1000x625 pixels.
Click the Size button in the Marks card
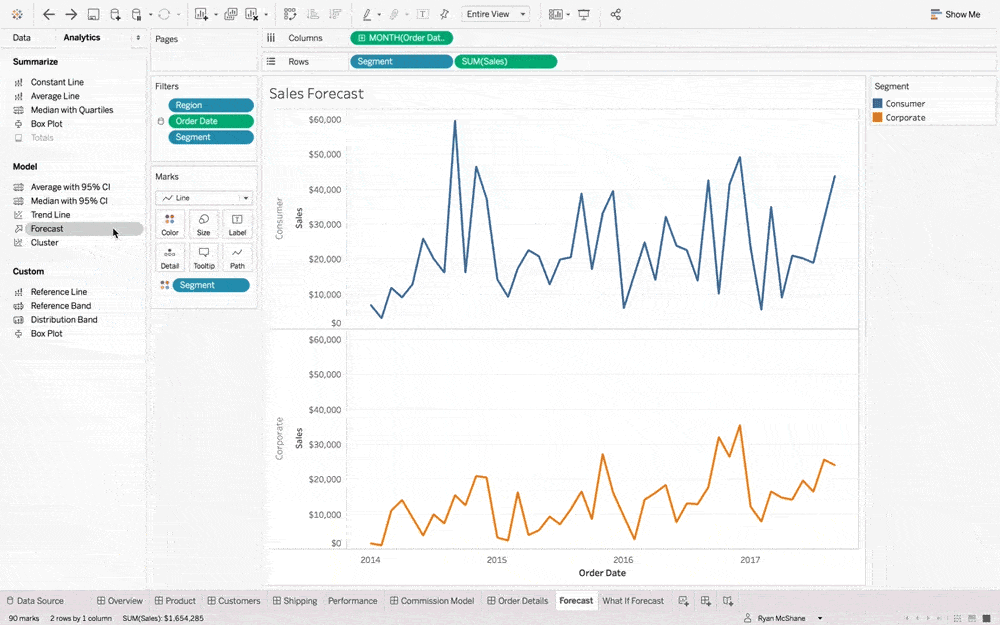204,223
